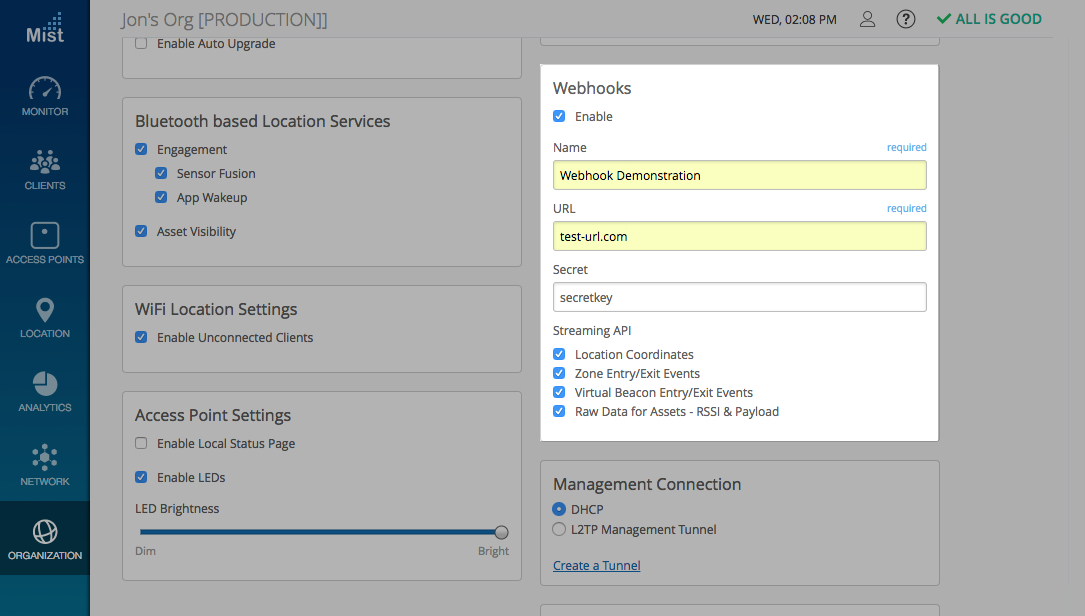Image resolution: width=1085 pixels, height=616 pixels.
Task: Select the Location pin icon
Action: point(45,311)
